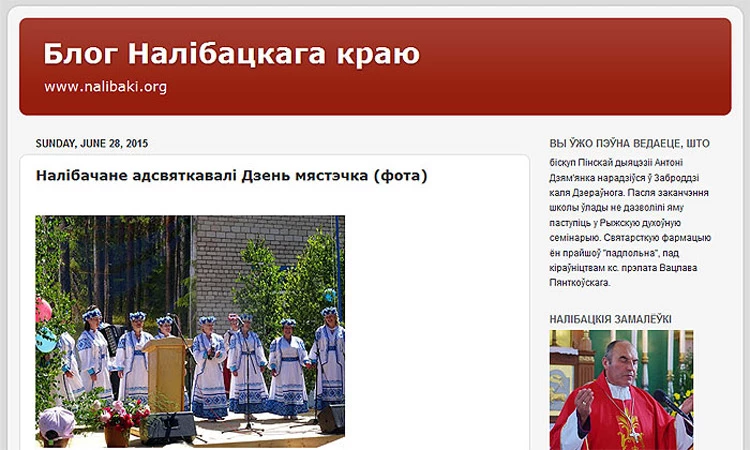This screenshot has height=450, width=750.
Task: Click the wooden podium in the choir photo
Action: (165, 372)
